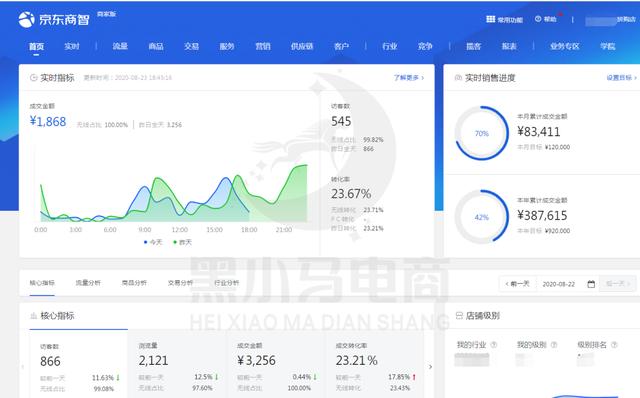Open the calendar icon beside 2020-08-22
Image resolution: width=640 pixels, height=398 pixels.
[591, 284]
